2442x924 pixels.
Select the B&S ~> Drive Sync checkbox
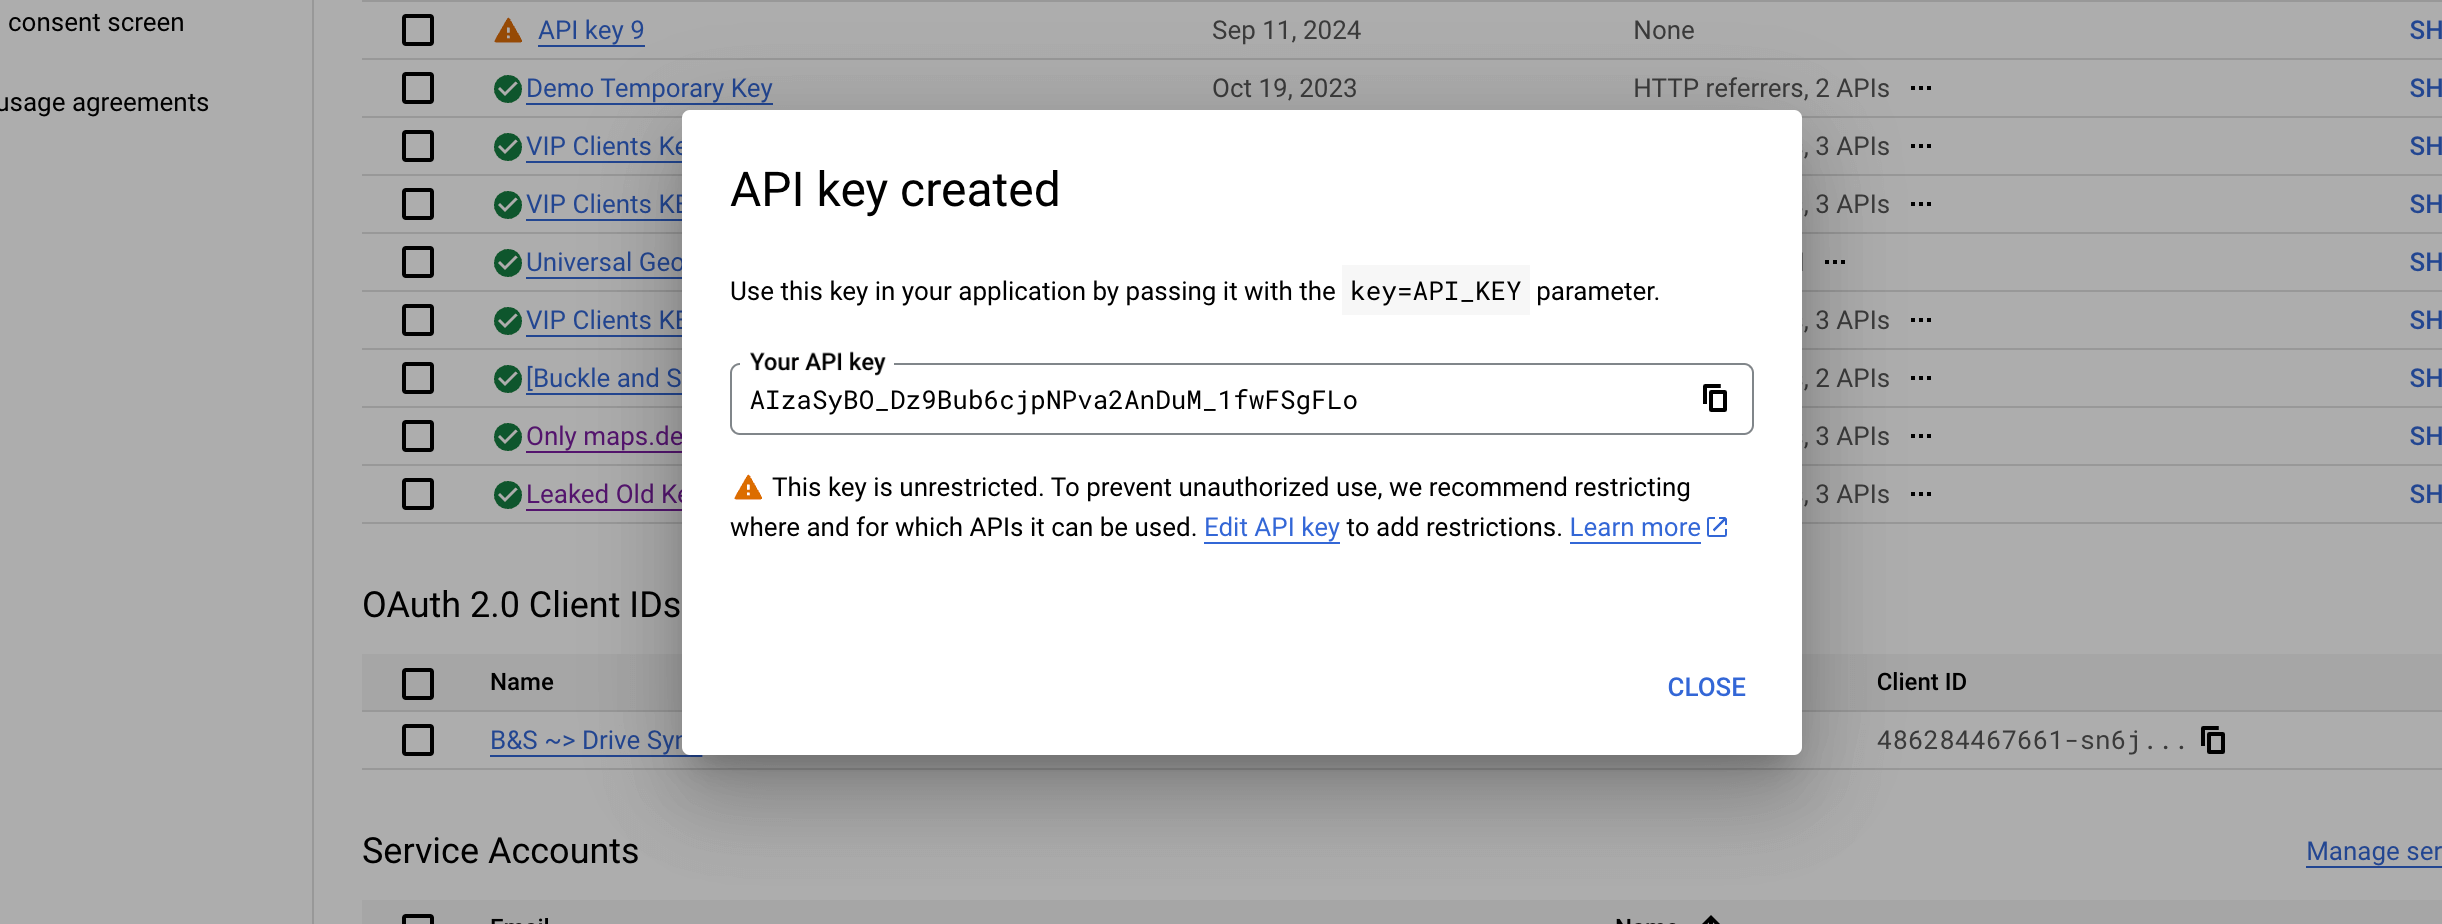tap(417, 740)
